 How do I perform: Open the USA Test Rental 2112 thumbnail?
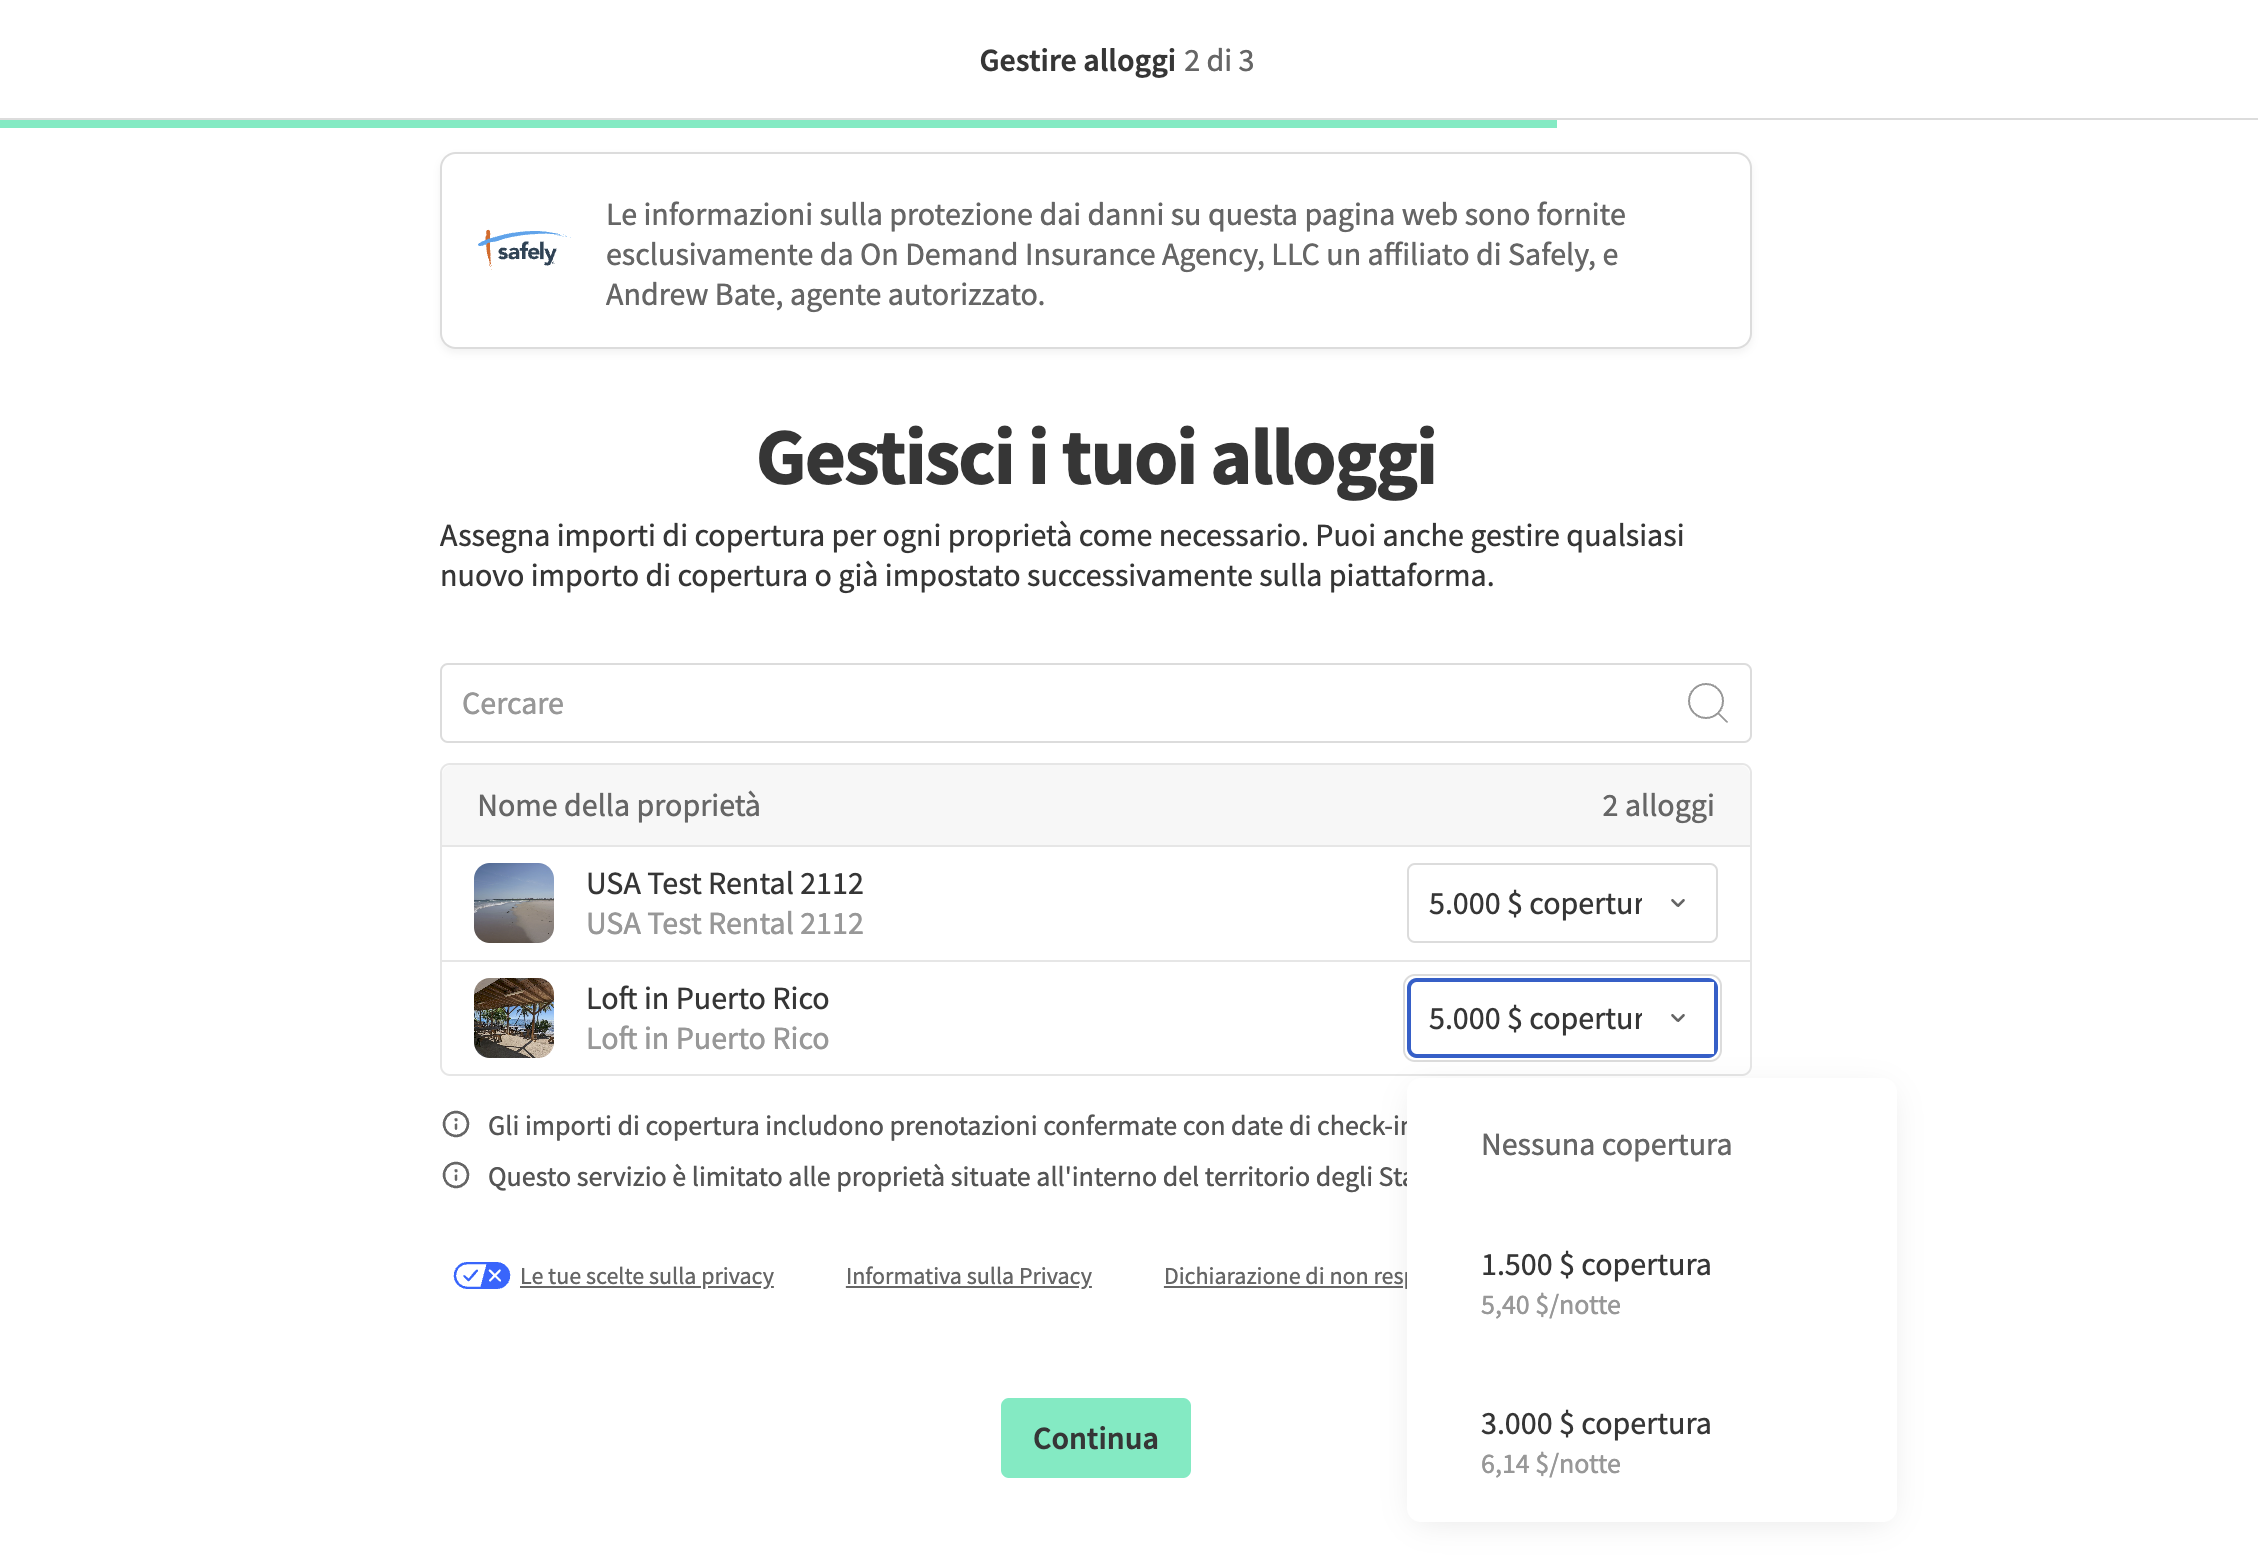tap(514, 903)
